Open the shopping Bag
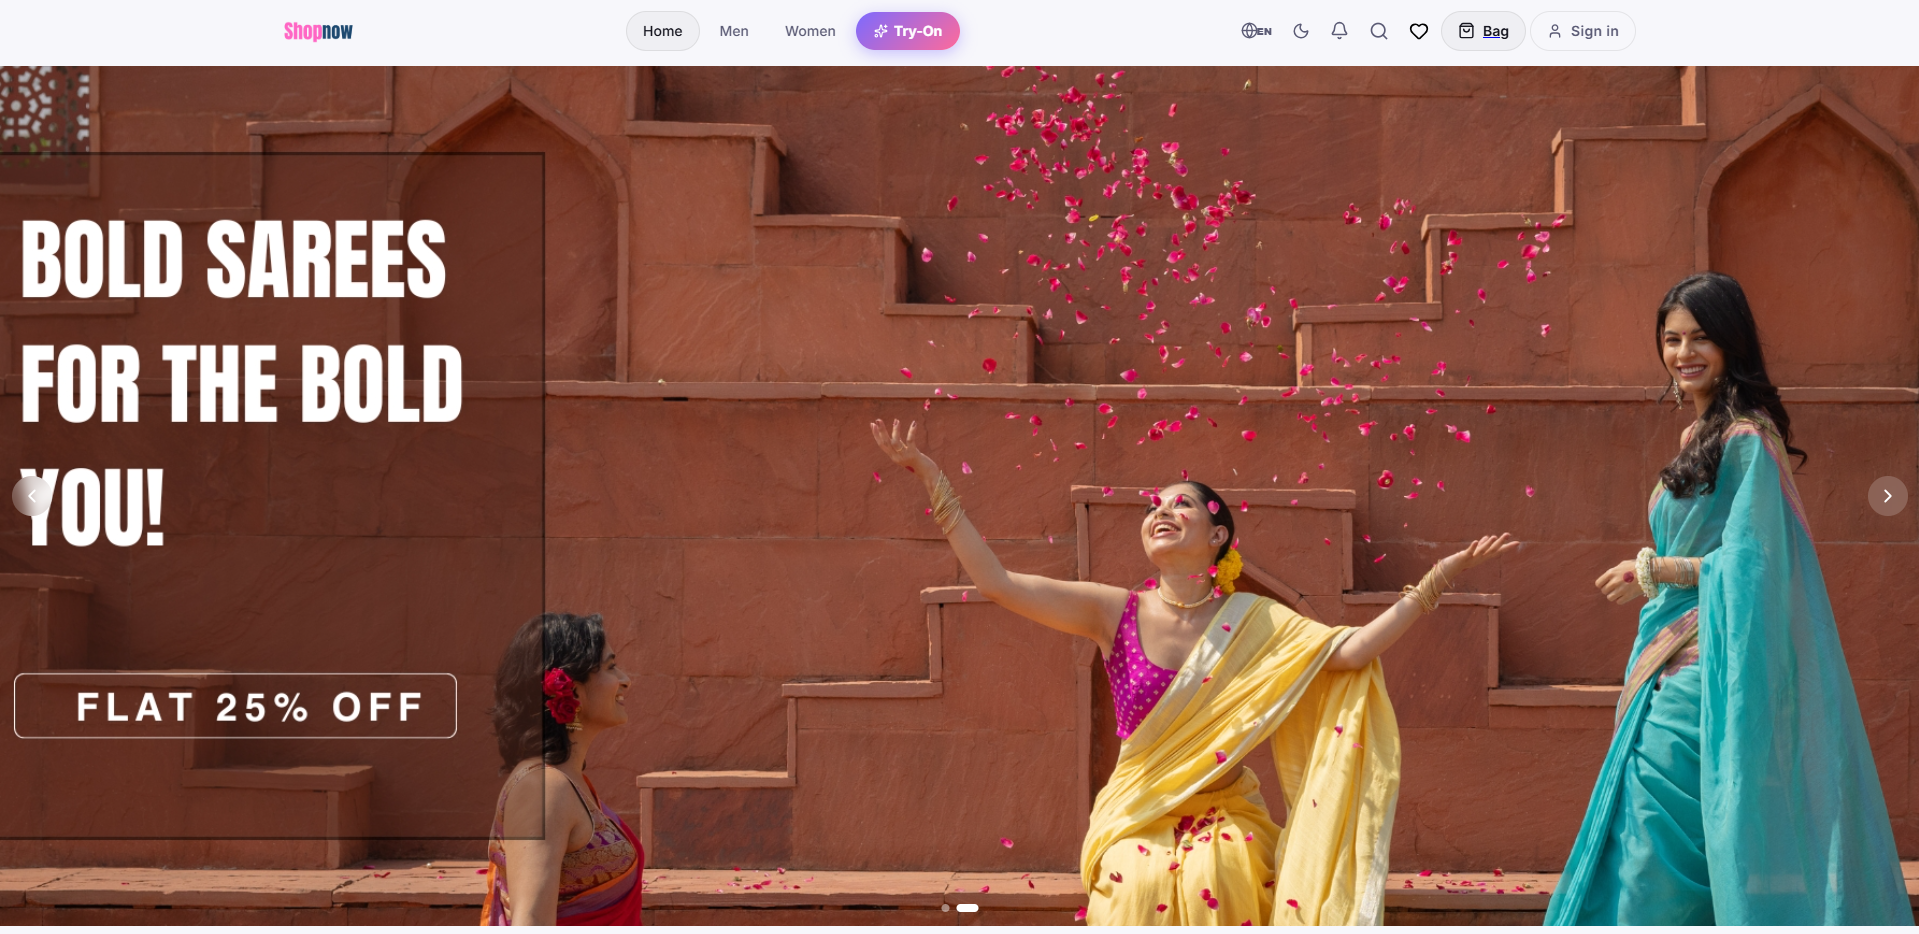 [x=1483, y=31]
